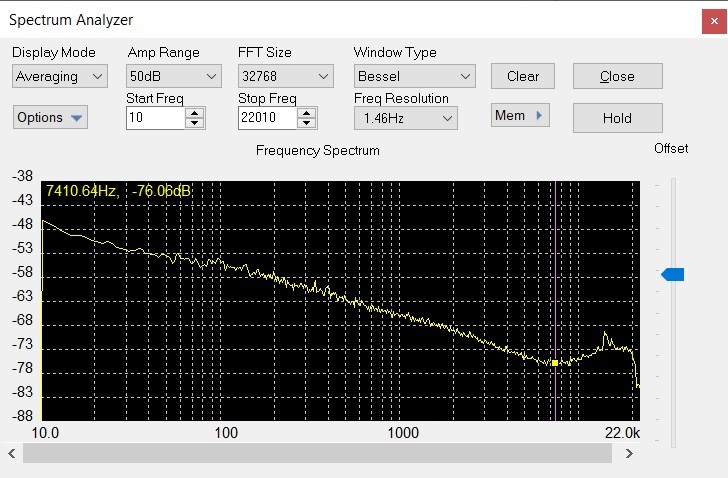
Task: Click the yellow marker on spectrum curve
Action: click(x=555, y=362)
